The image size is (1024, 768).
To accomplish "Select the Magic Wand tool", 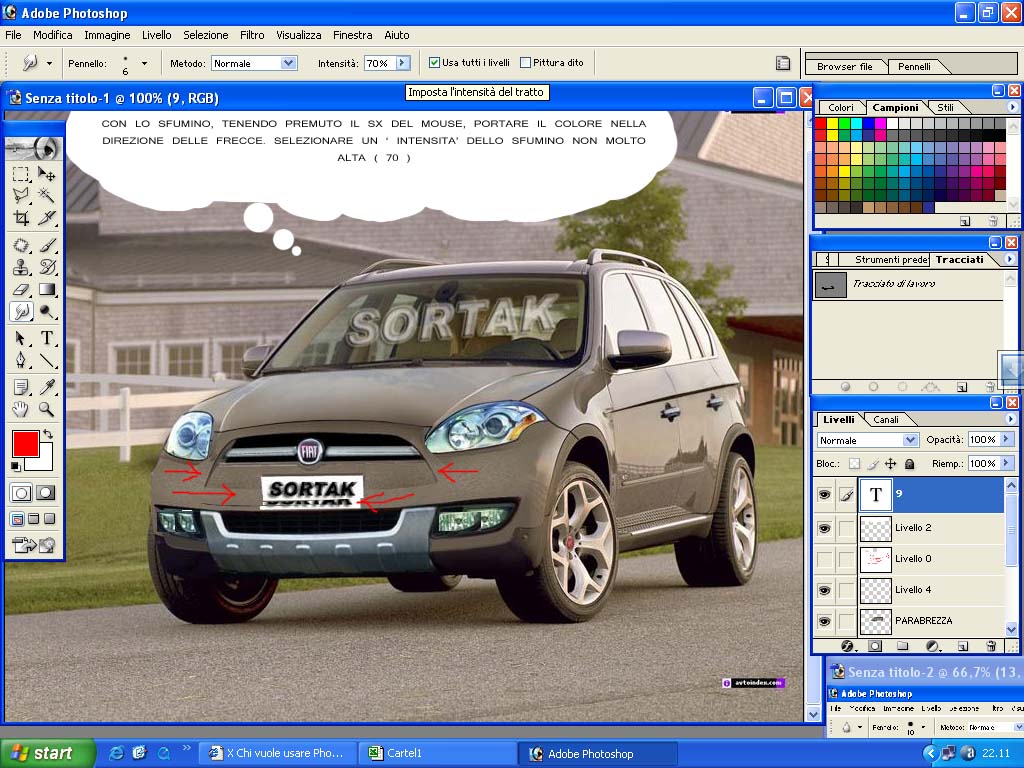I will point(46,195).
